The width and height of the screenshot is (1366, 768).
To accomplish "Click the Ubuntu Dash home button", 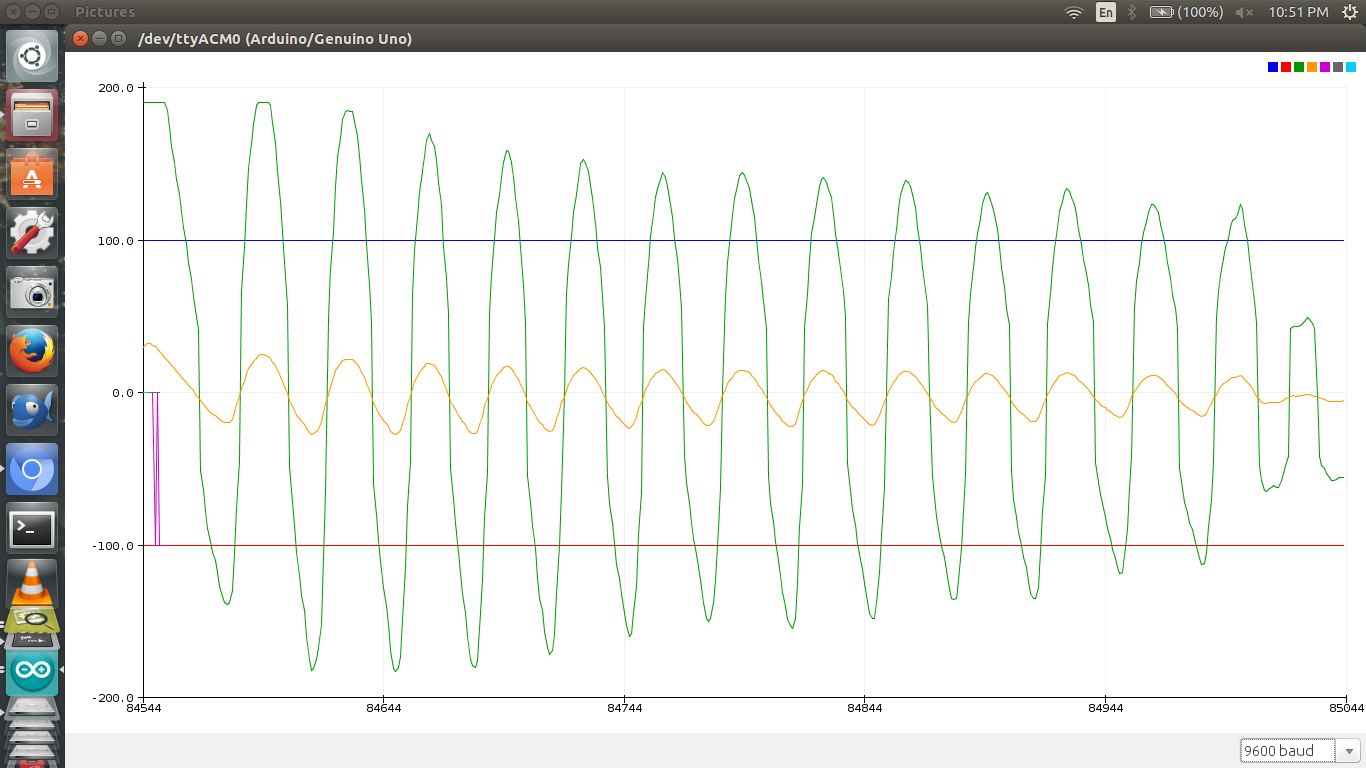I will click(x=32, y=56).
